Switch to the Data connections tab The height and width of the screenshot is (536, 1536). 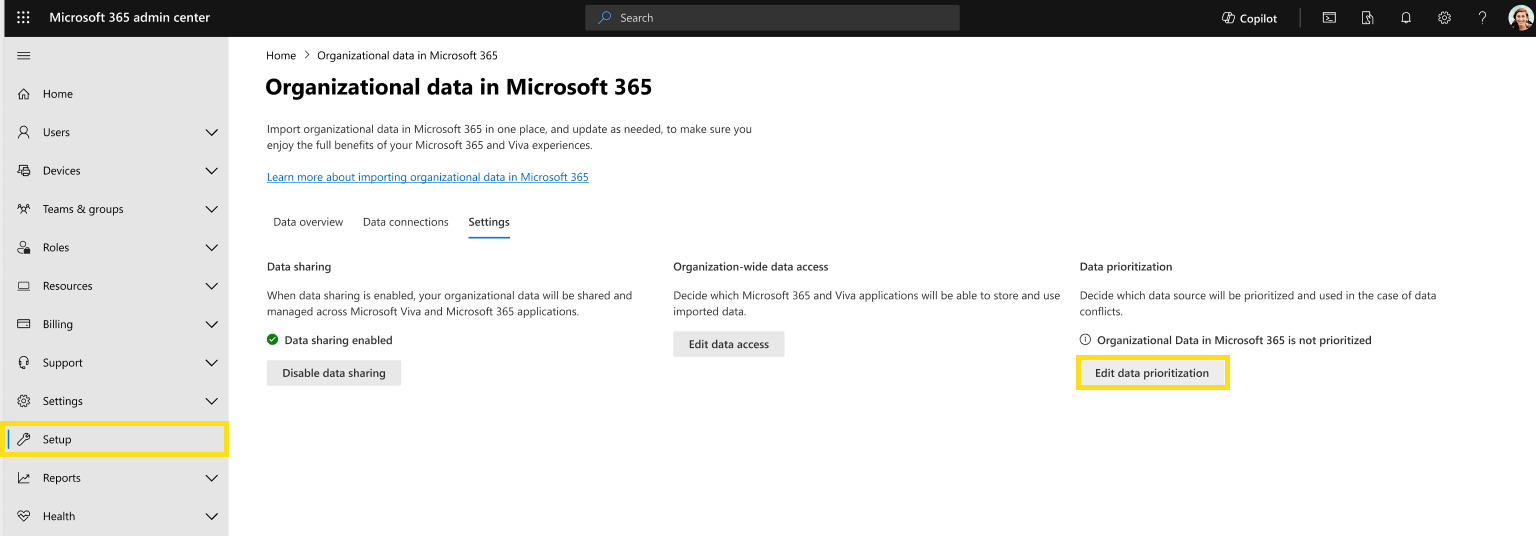[x=405, y=222]
